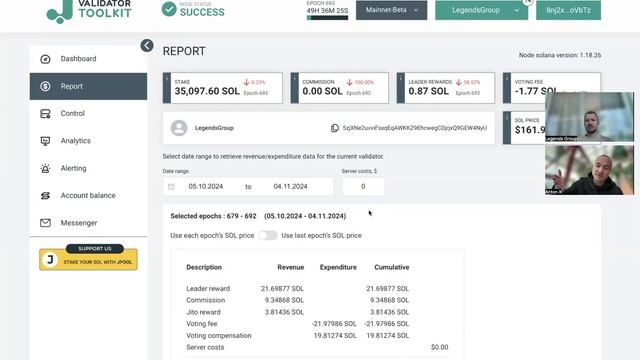Click the Account balance coins icon
The width and height of the screenshot is (640, 360).
click(x=45, y=196)
